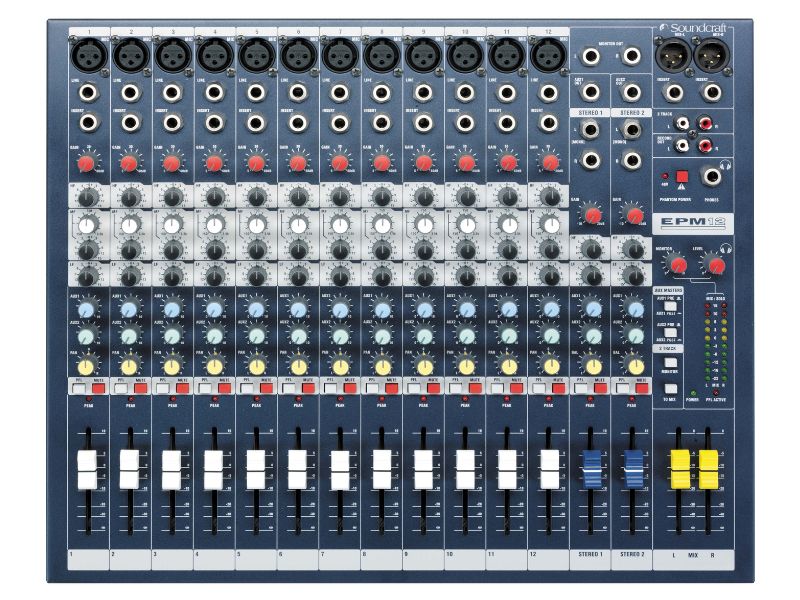The width and height of the screenshot is (800, 600).
Task: Click the channel 6 LINE input jack
Action: tap(298, 93)
